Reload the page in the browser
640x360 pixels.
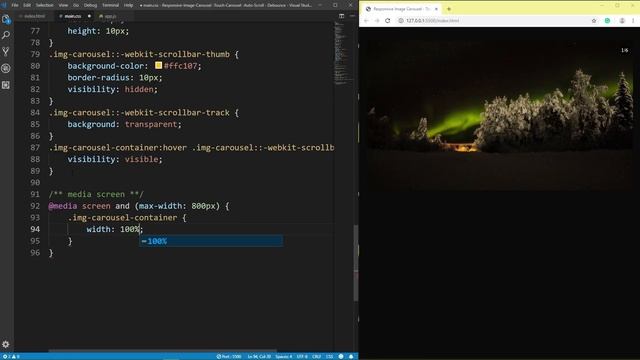click(x=388, y=20)
